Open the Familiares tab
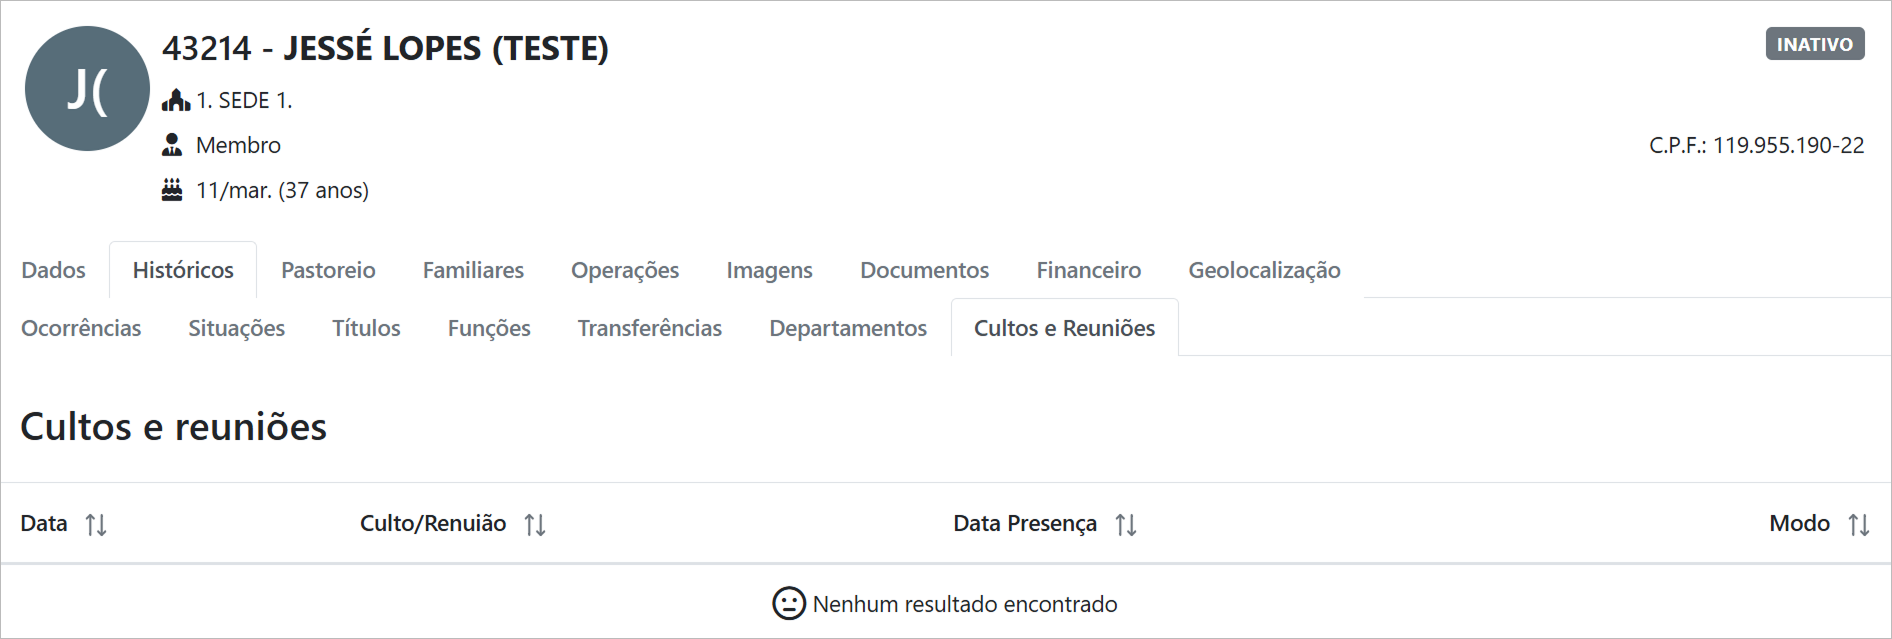The height and width of the screenshot is (639, 1892). pos(473,270)
